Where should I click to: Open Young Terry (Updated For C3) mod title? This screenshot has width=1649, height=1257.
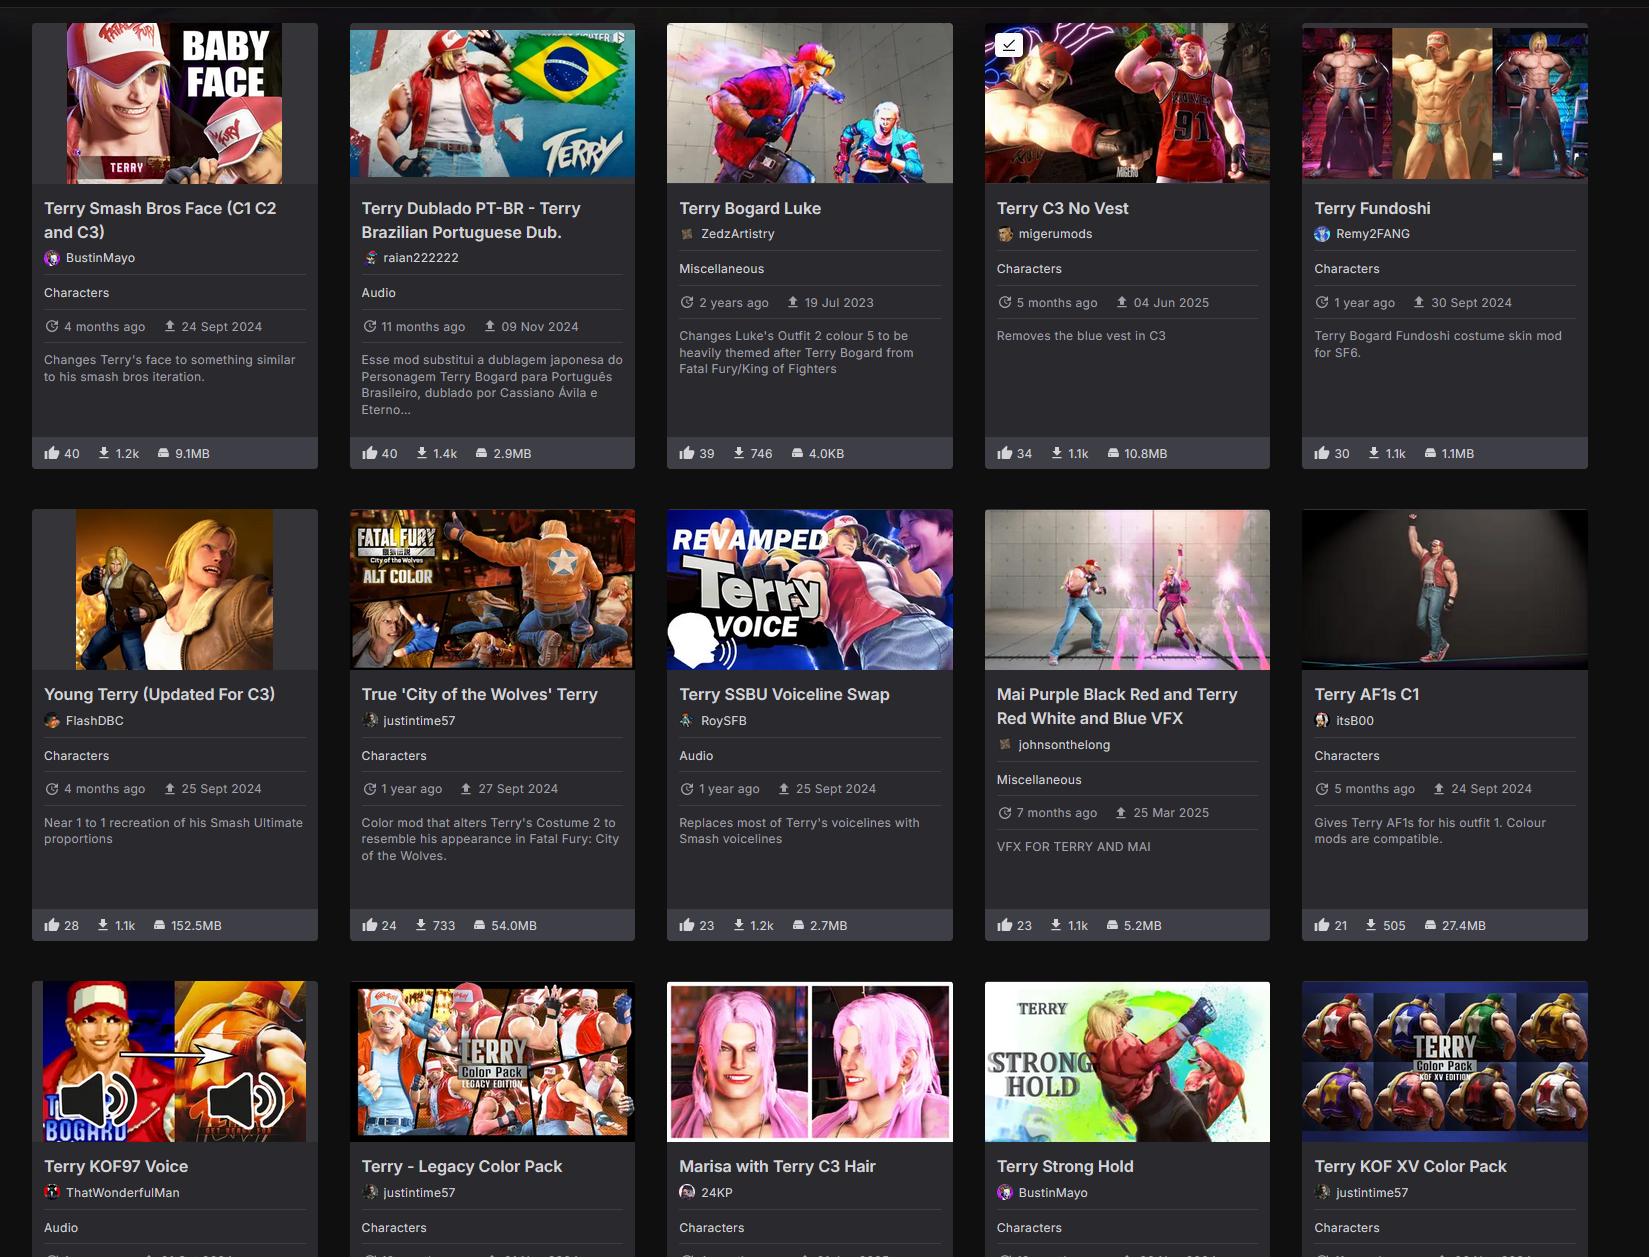point(159,694)
